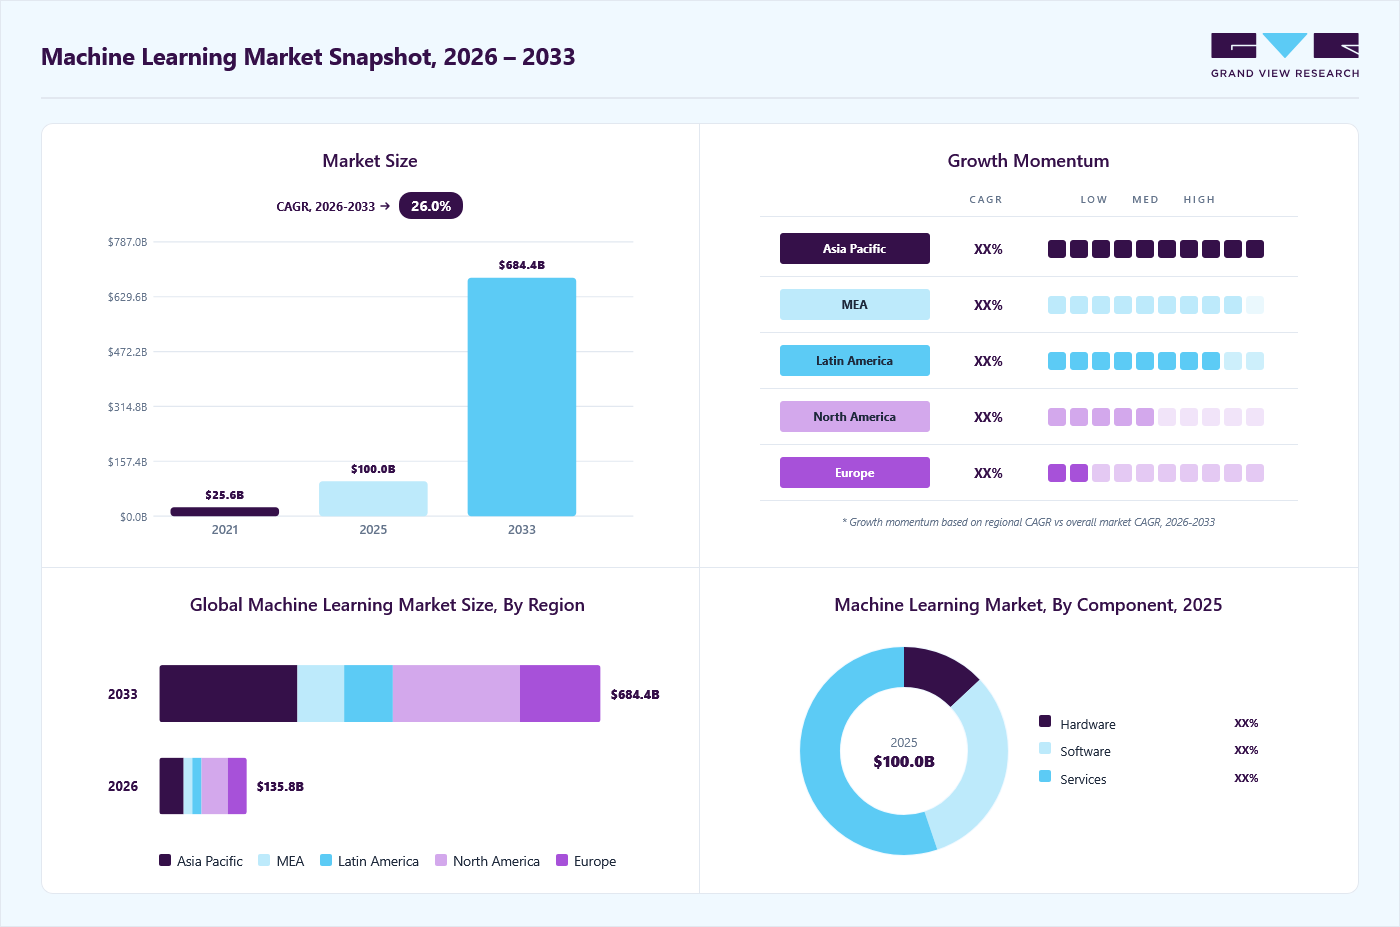Click the XX% CAGR value for North America
This screenshot has width=1400, height=927.
click(x=988, y=417)
